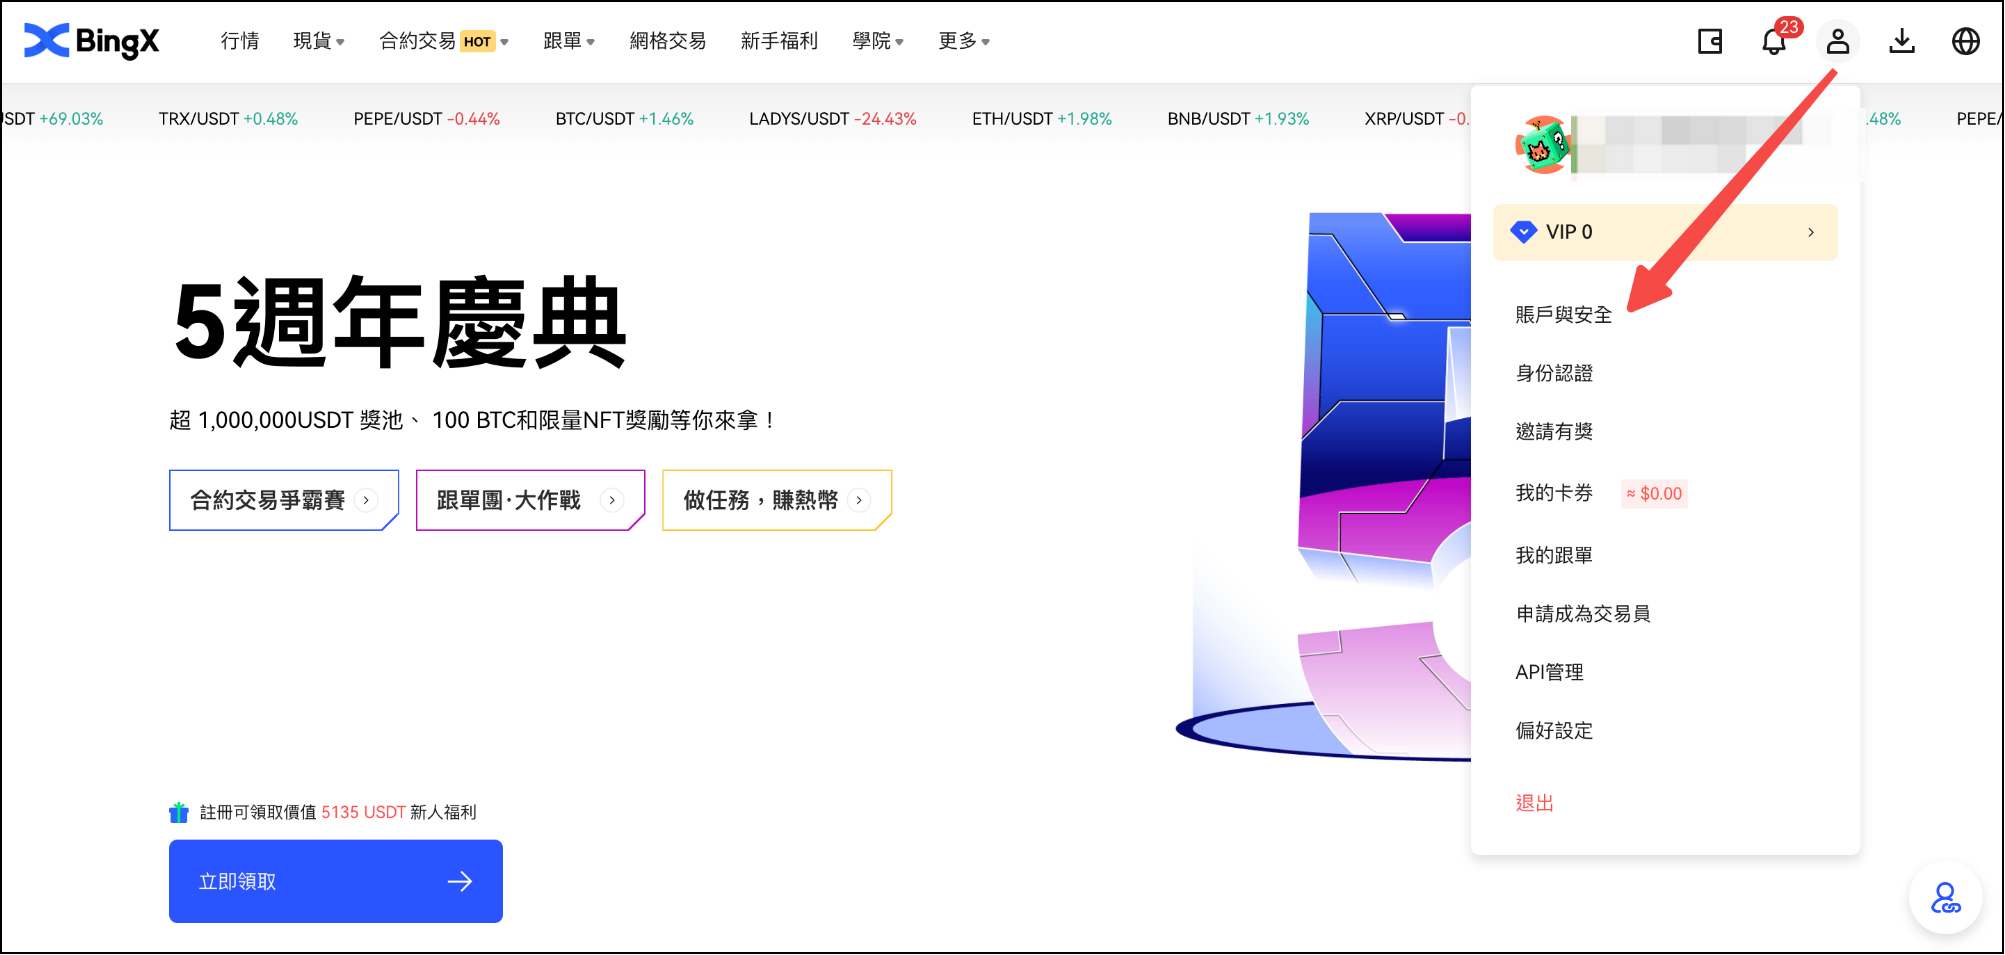Image resolution: width=2005 pixels, height=955 pixels.
Task: Open the language globe icon
Action: click(x=1966, y=41)
